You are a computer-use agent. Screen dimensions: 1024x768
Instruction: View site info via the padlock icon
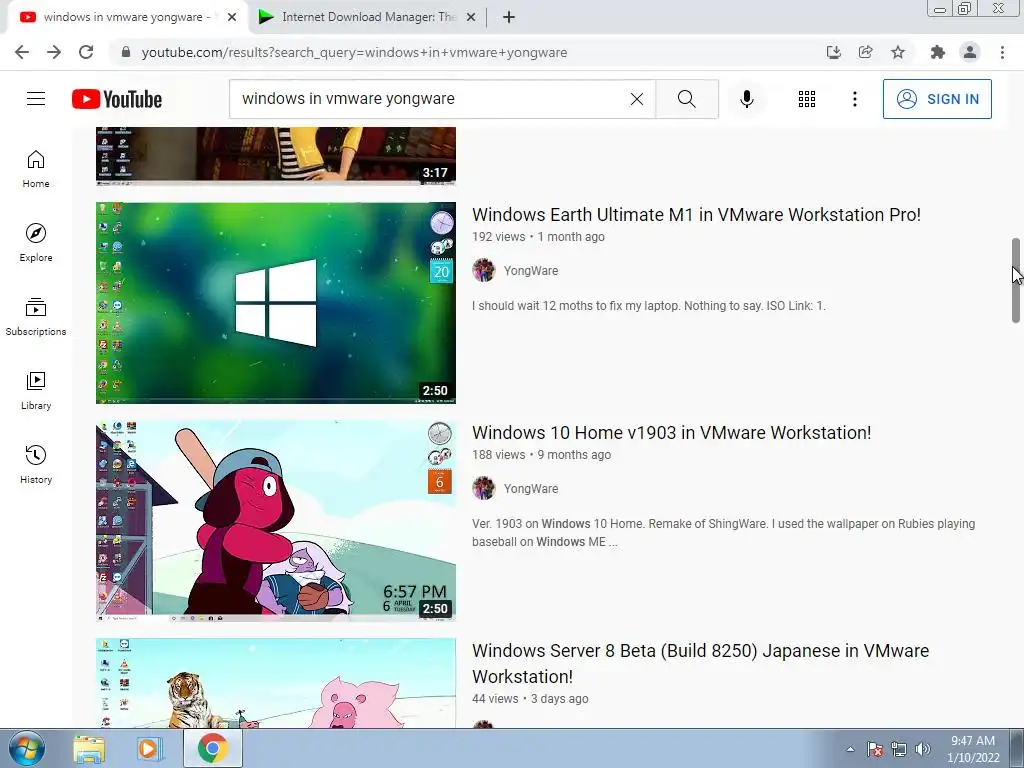pos(126,52)
